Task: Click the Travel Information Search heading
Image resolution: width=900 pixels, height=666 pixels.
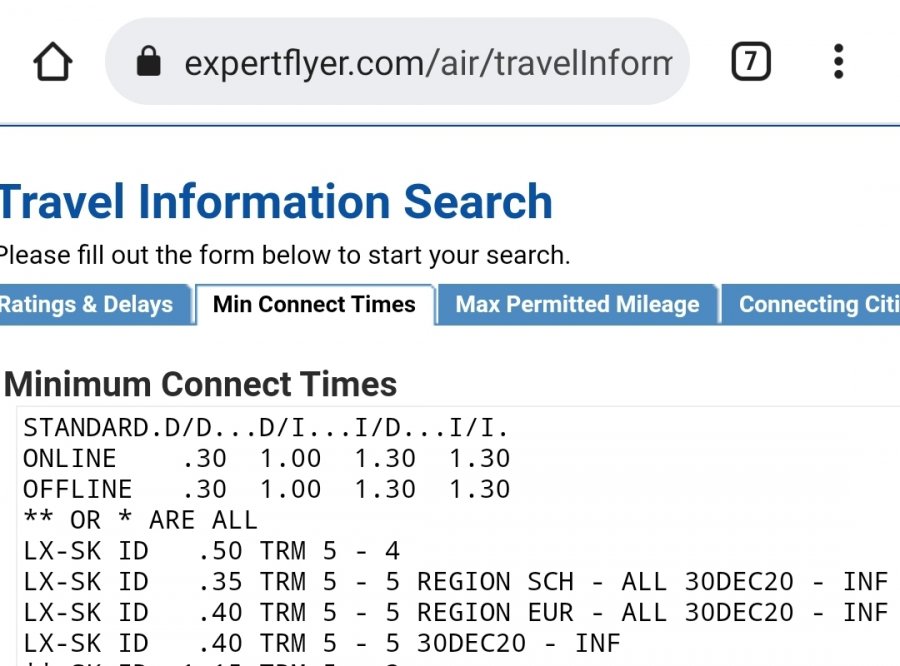Action: [x=276, y=202]
